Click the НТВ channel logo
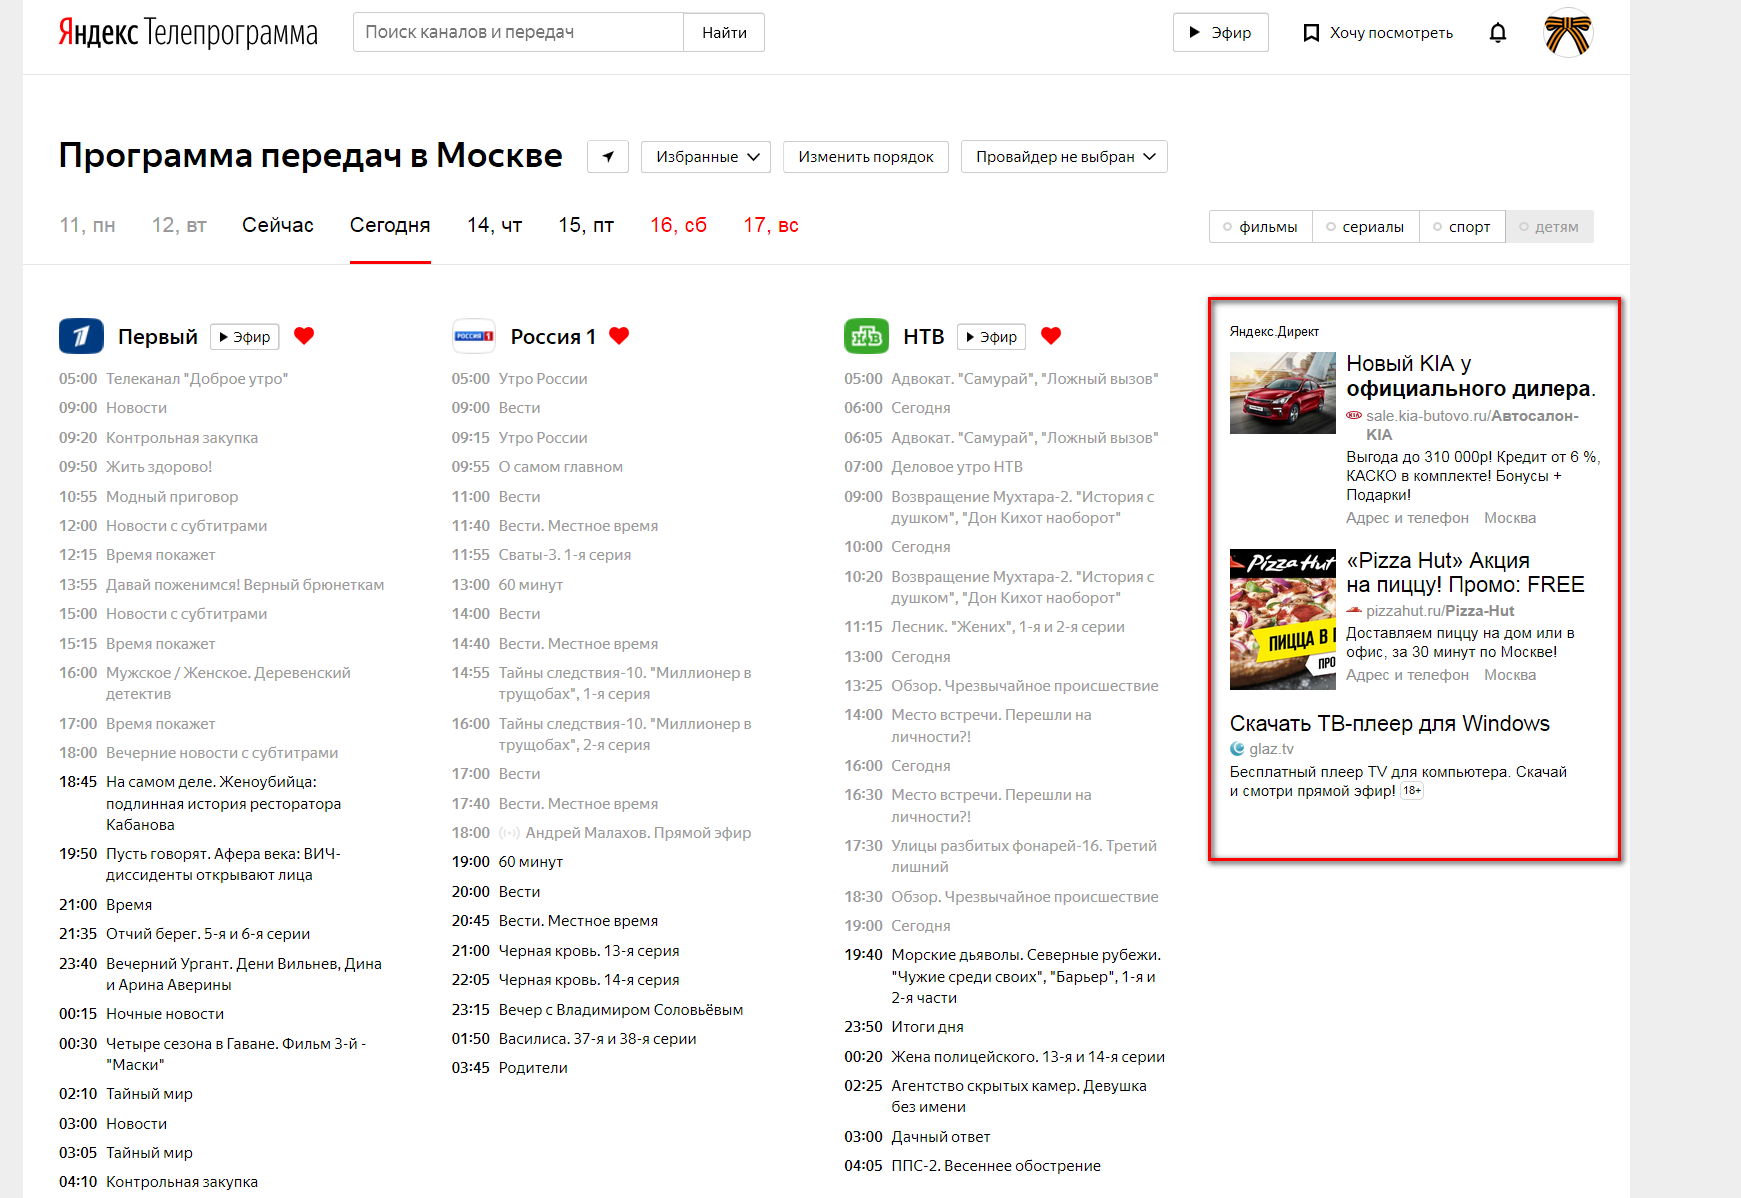The height and width of the screenshot is (1198, 1741). [866, 336]
